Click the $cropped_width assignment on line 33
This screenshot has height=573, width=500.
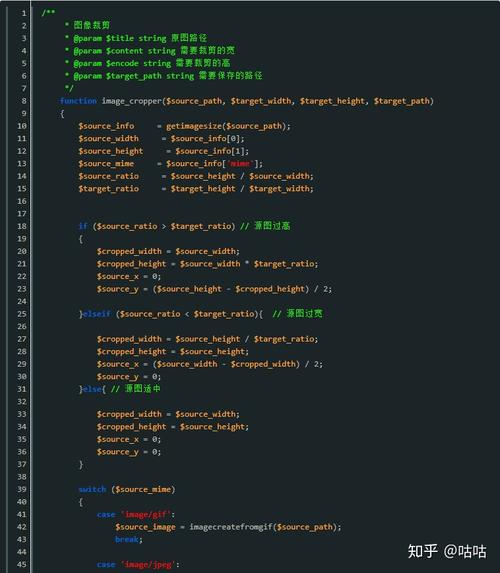pos(168,414)
